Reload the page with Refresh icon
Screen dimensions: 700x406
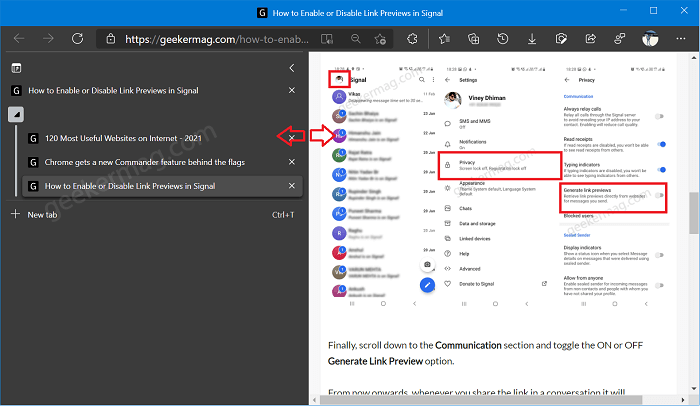pyautogui.click(x=77, y=39)
